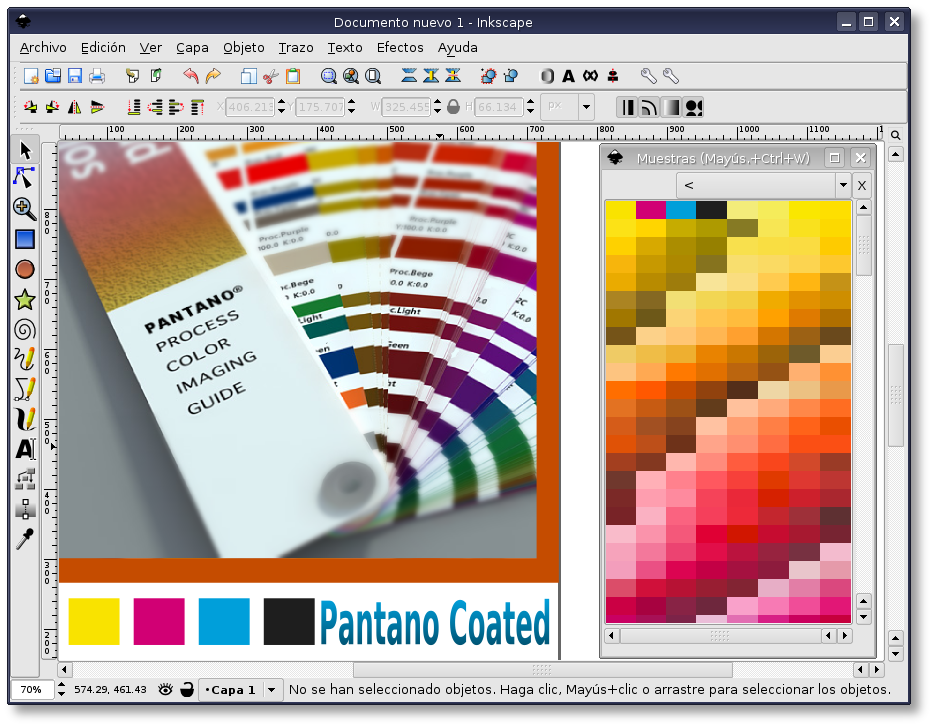Image resolution: width=934 pixels, height=728 pixels.
Task: Iconify the Muestras swatches panel
Action: point(835,158)
